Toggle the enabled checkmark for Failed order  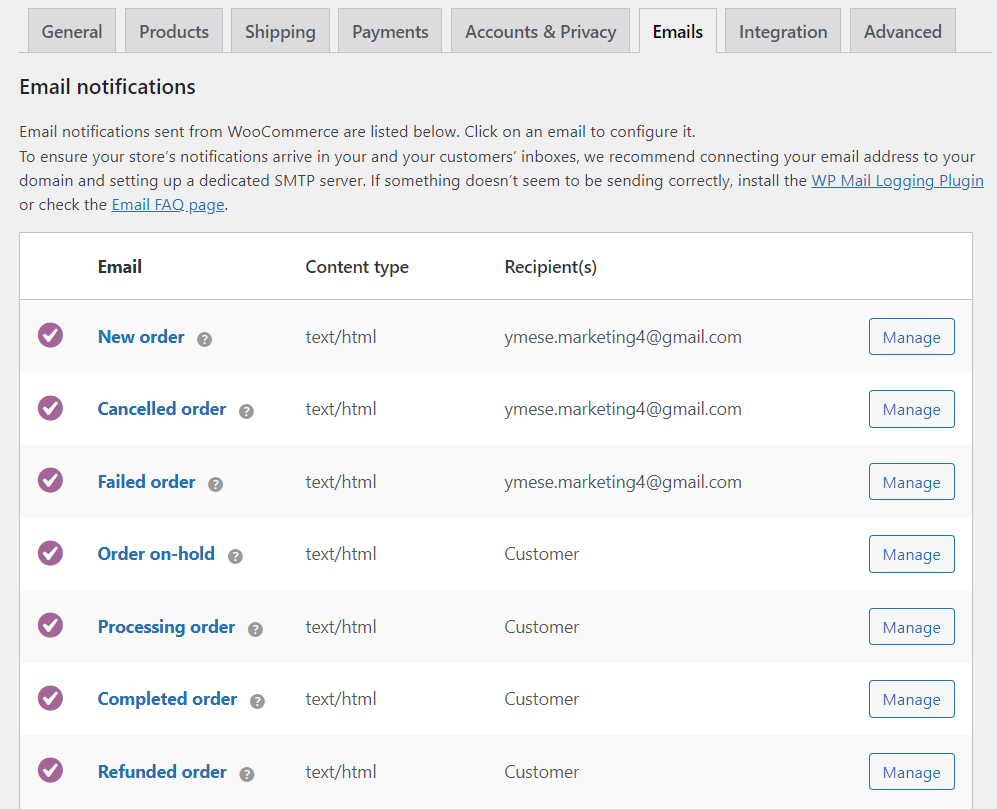pyautogui.click(x=50, y=480)
